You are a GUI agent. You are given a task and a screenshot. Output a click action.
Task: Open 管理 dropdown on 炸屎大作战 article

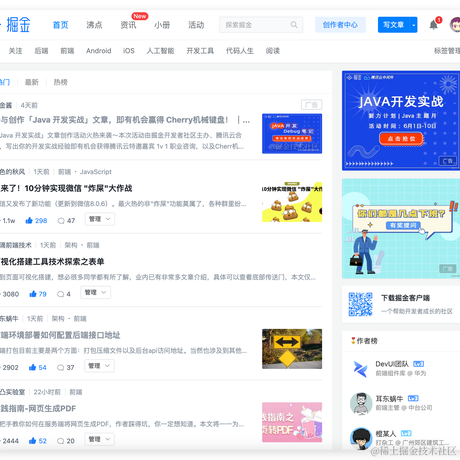100,219
